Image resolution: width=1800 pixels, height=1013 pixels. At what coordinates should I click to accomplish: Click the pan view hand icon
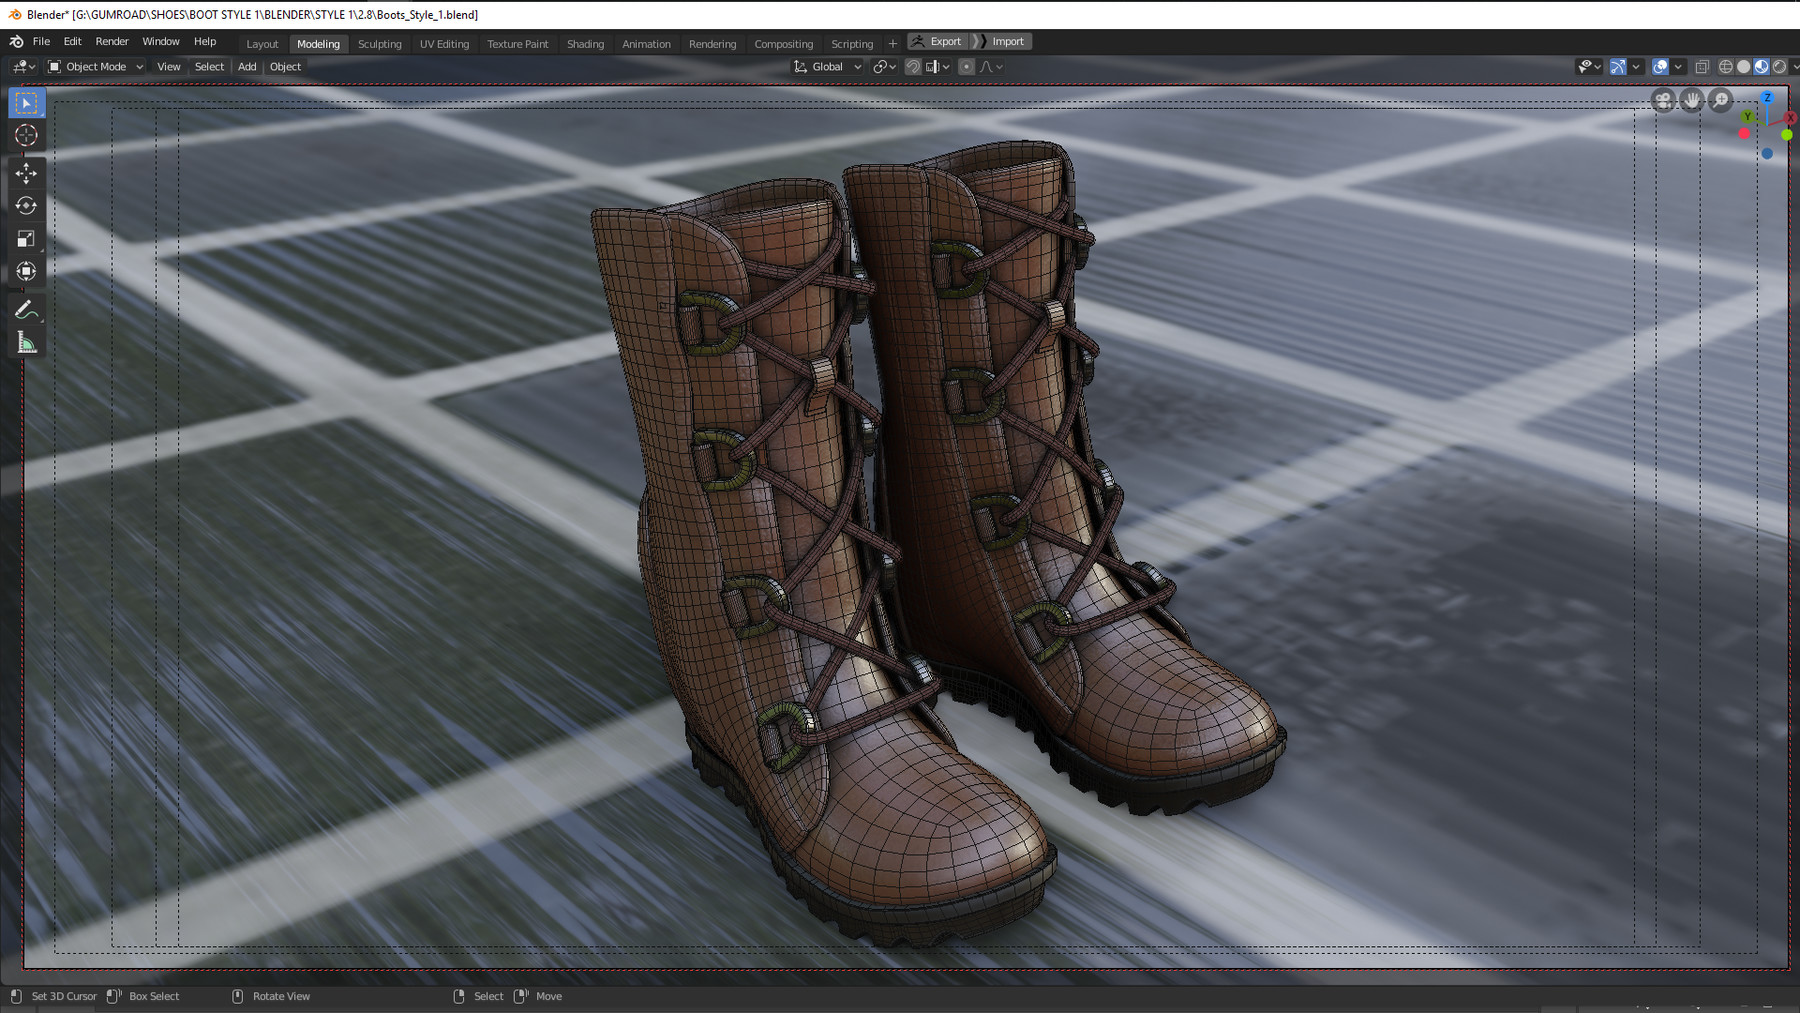[x=1692, y=100]
